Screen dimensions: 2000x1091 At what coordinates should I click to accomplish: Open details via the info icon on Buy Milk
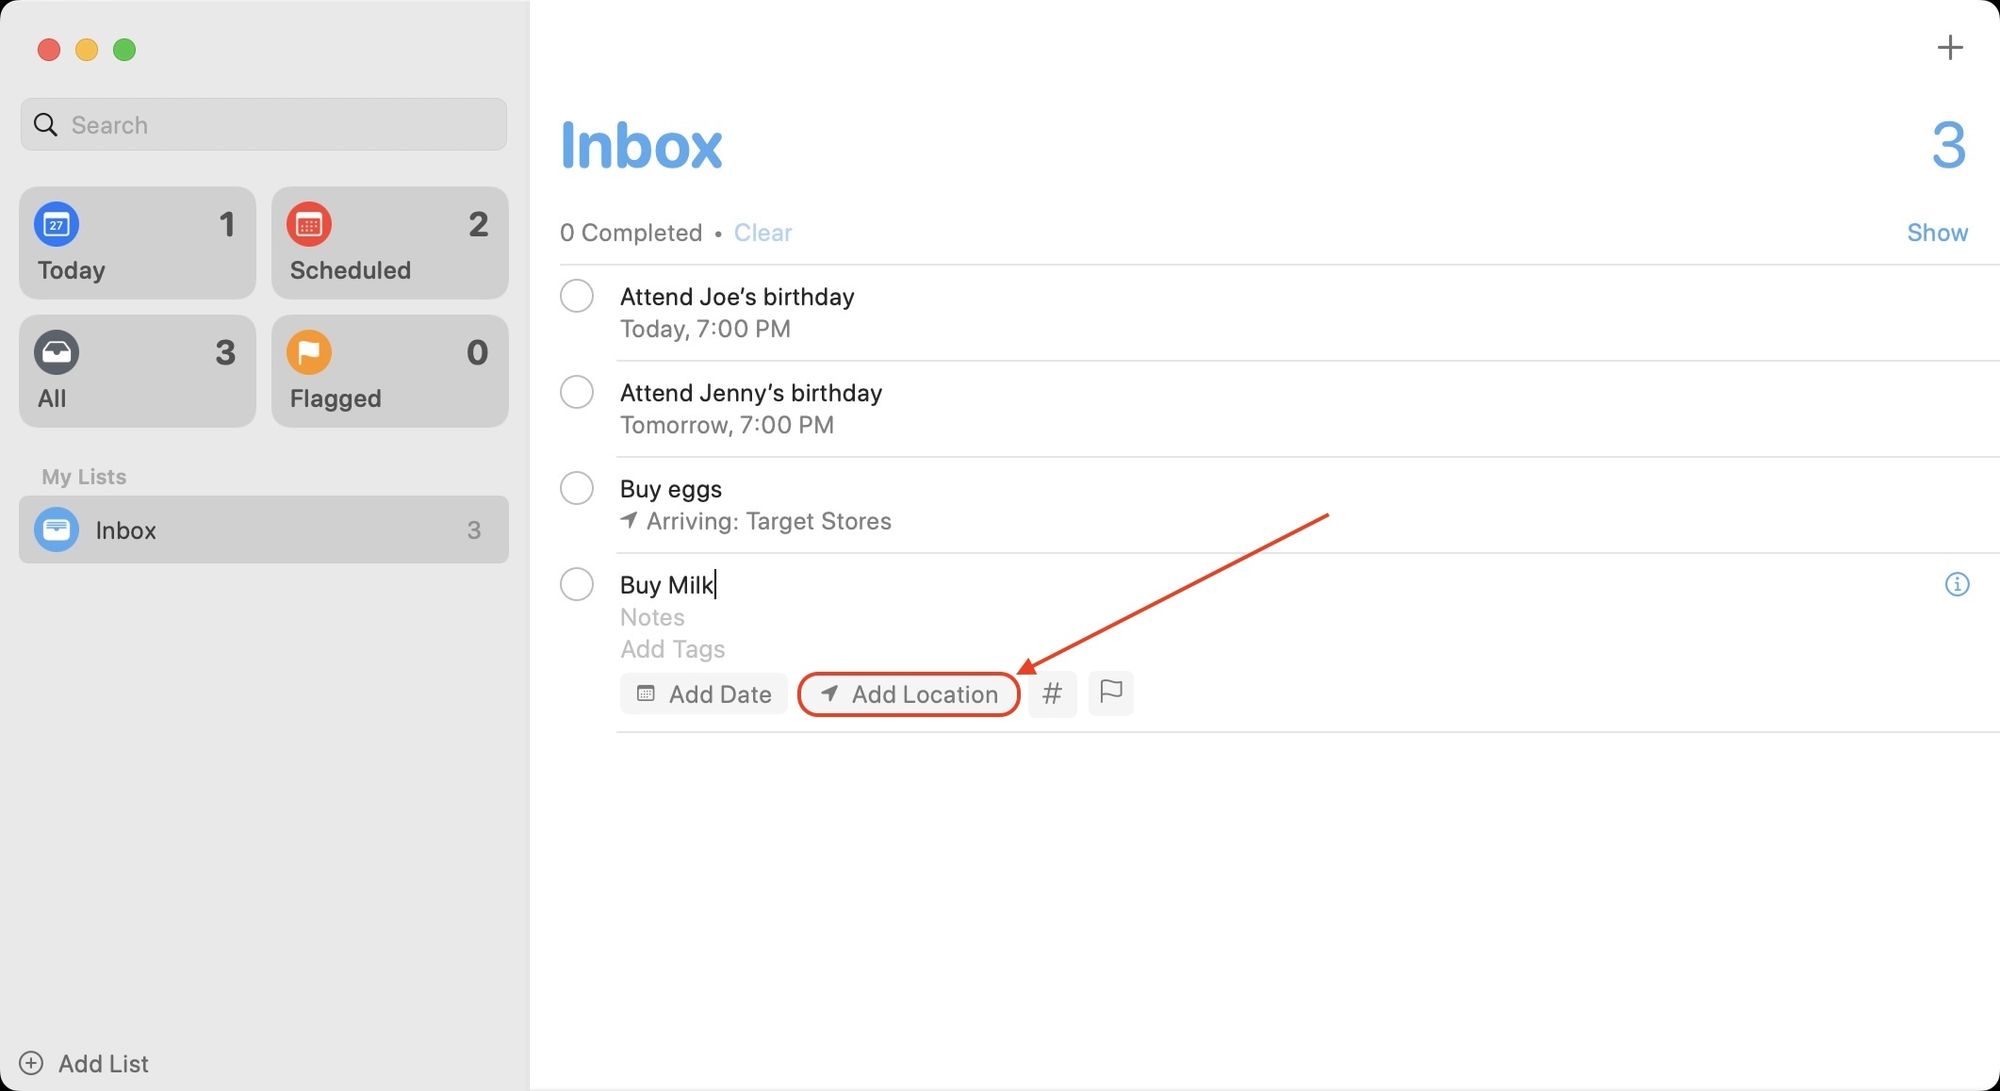click(1957, 584)
